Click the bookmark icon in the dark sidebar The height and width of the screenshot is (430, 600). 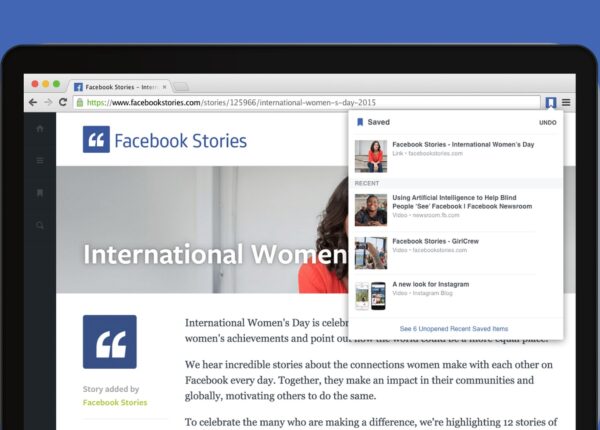(x=40, y=192)
